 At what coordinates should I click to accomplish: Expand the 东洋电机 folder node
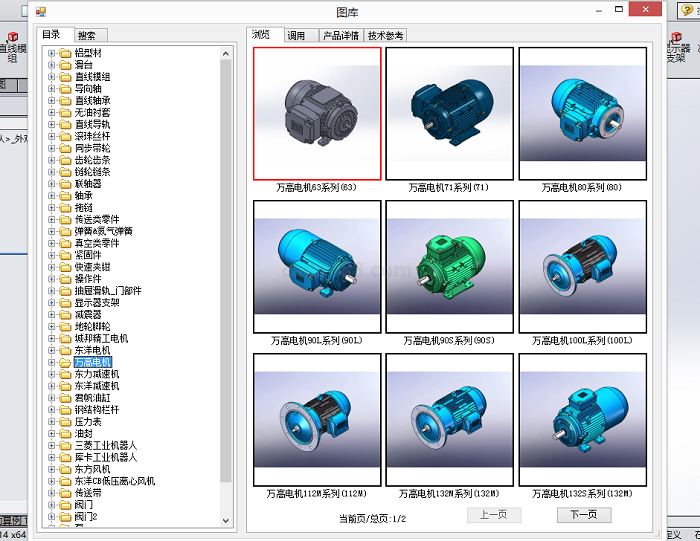[51, 350]
